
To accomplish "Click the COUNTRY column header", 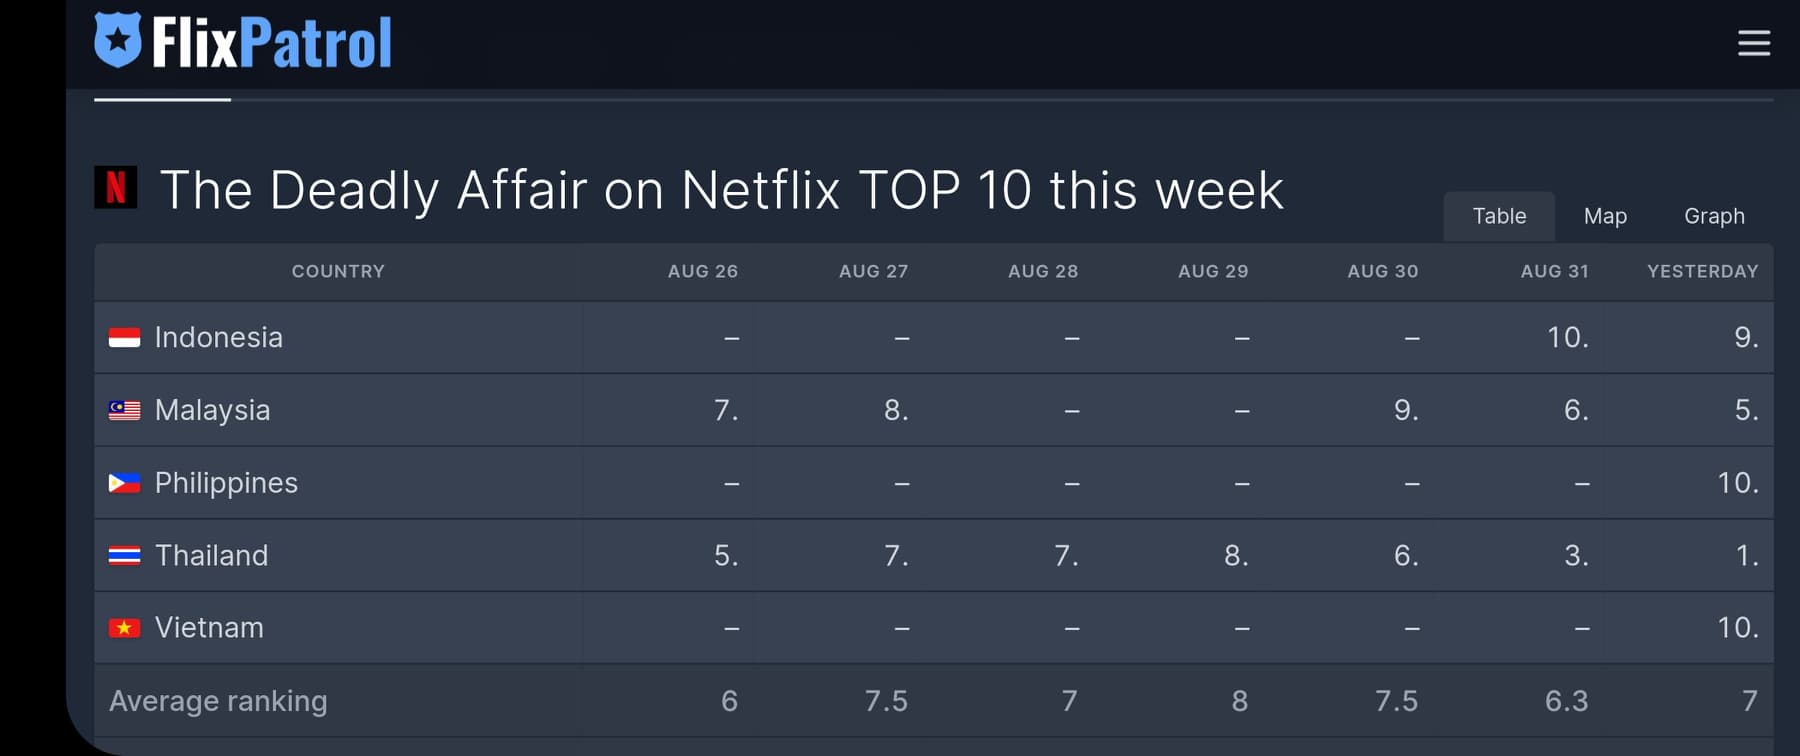I will pyautogui.click(x=338, y=271).
